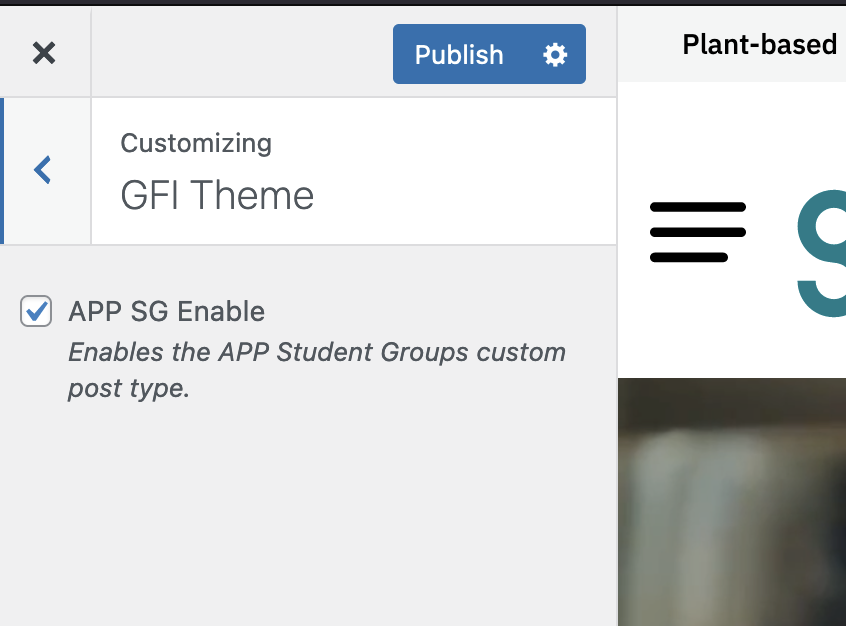Image resolution: width=846 pixels, height=626 pixels.
Task: Close the Customizer with the X icon
Action: click(44, 53)
